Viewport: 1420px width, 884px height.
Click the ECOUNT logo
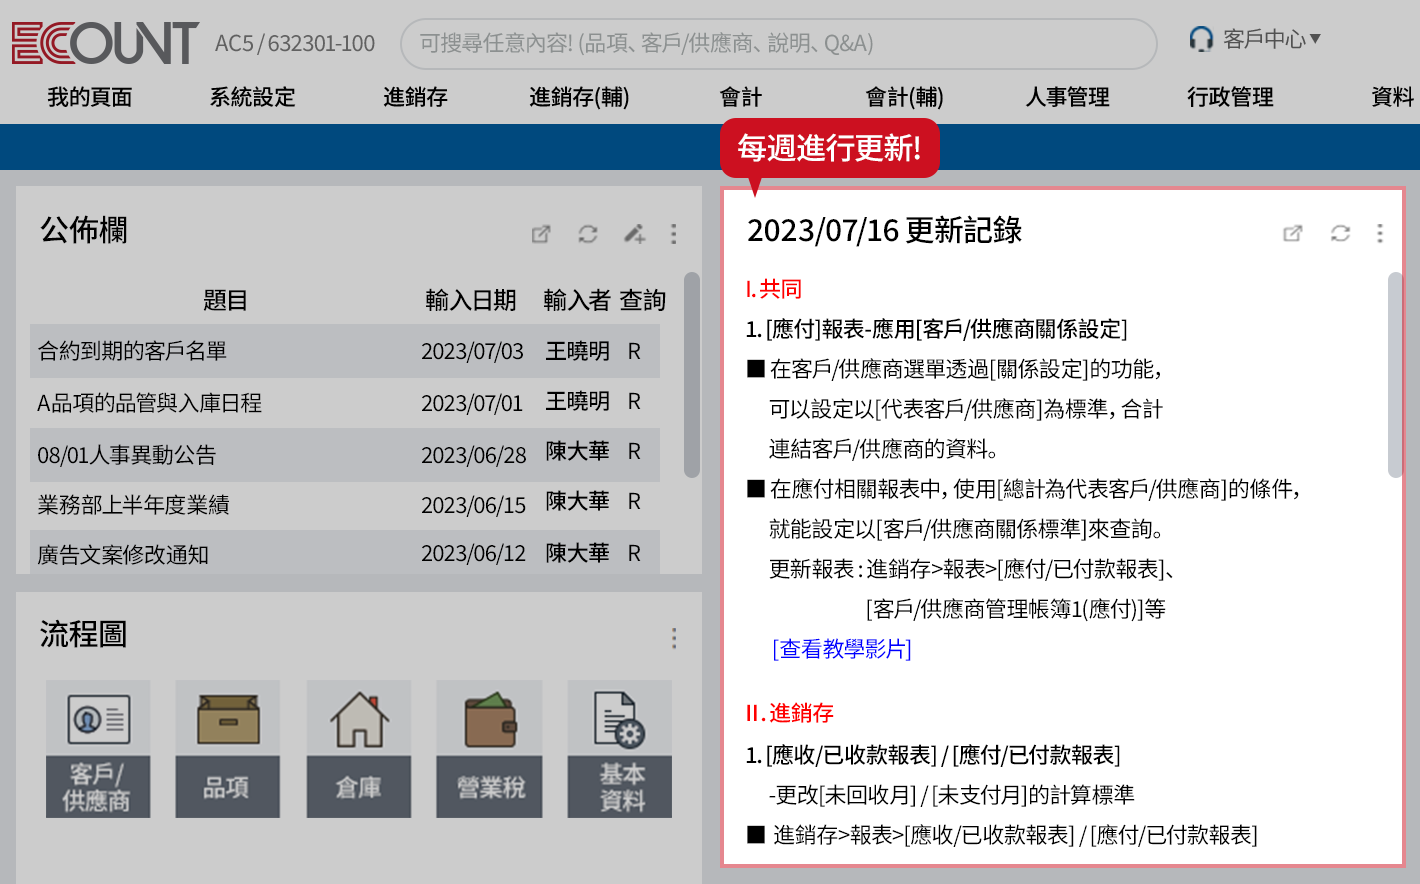tap(103, 42)
